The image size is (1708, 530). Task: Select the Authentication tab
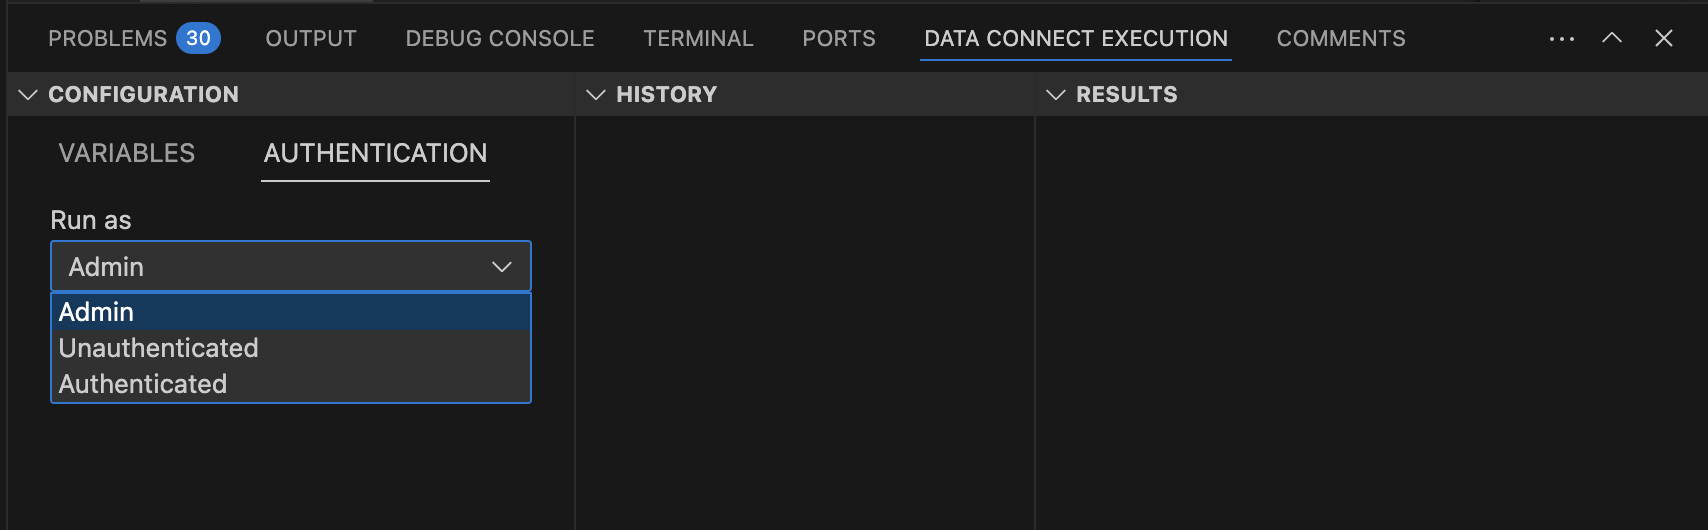(x=375, y=153)
